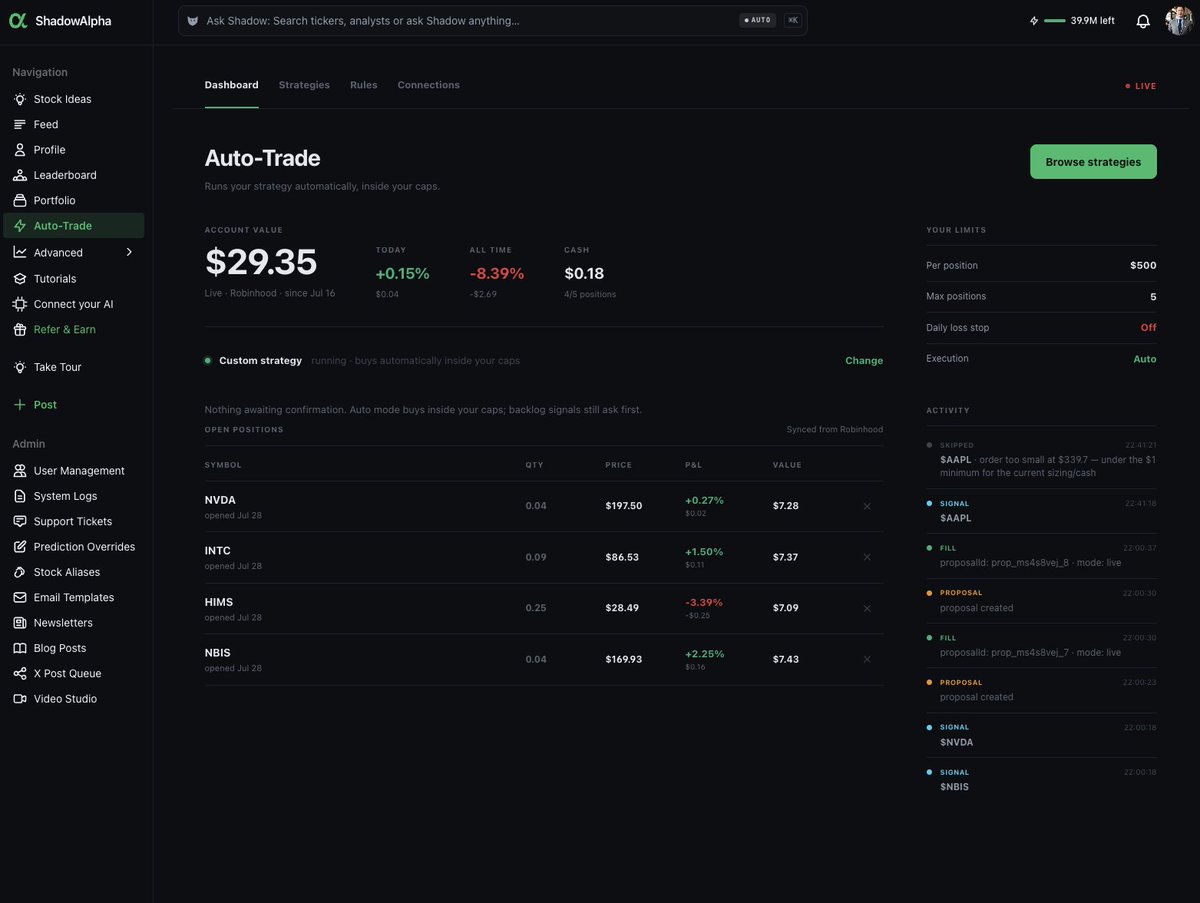Viewport: 1200px width, 903px height.
Task: Click the LIVE status indicator
Action: (x=1141, y=86)
